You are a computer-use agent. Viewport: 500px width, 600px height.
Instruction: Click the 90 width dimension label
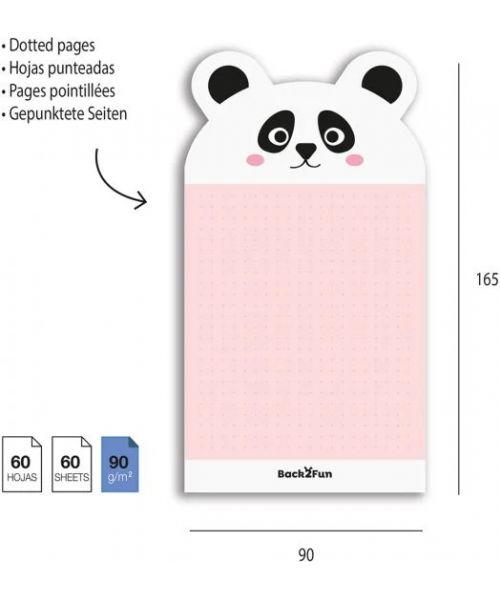tap(306, 555)
